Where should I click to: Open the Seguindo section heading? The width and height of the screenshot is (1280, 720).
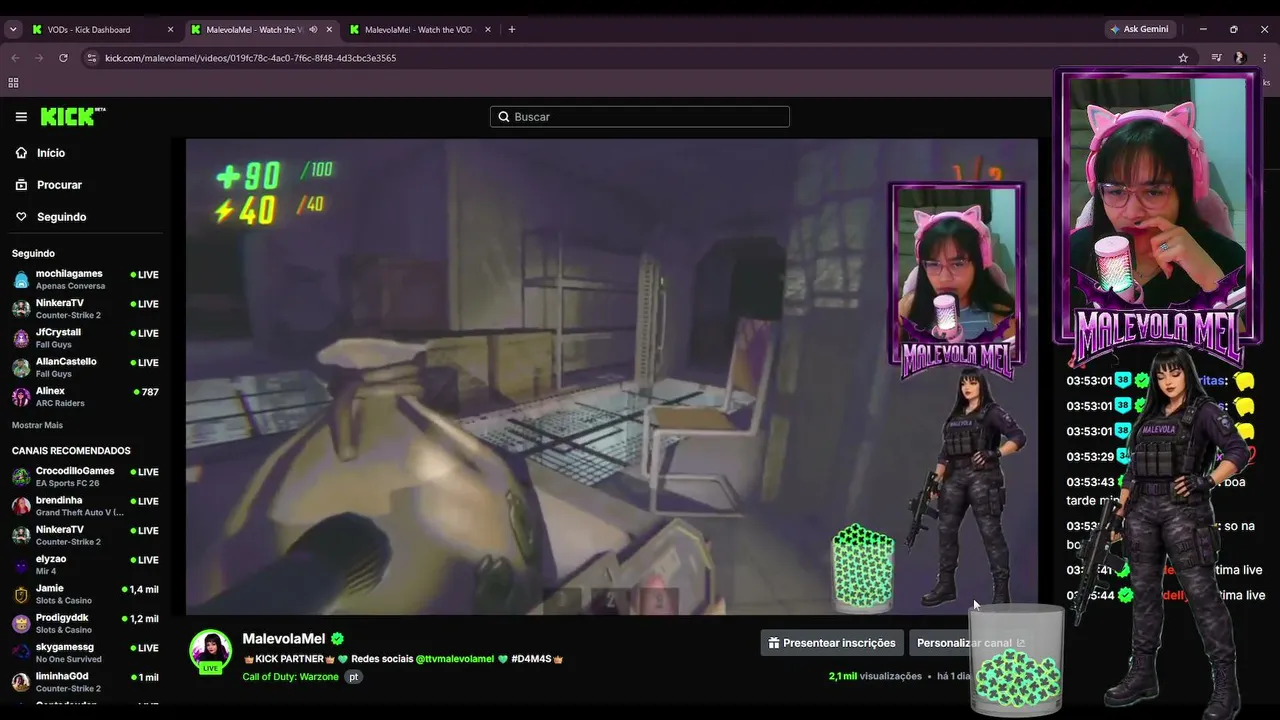tap(33, 254)
